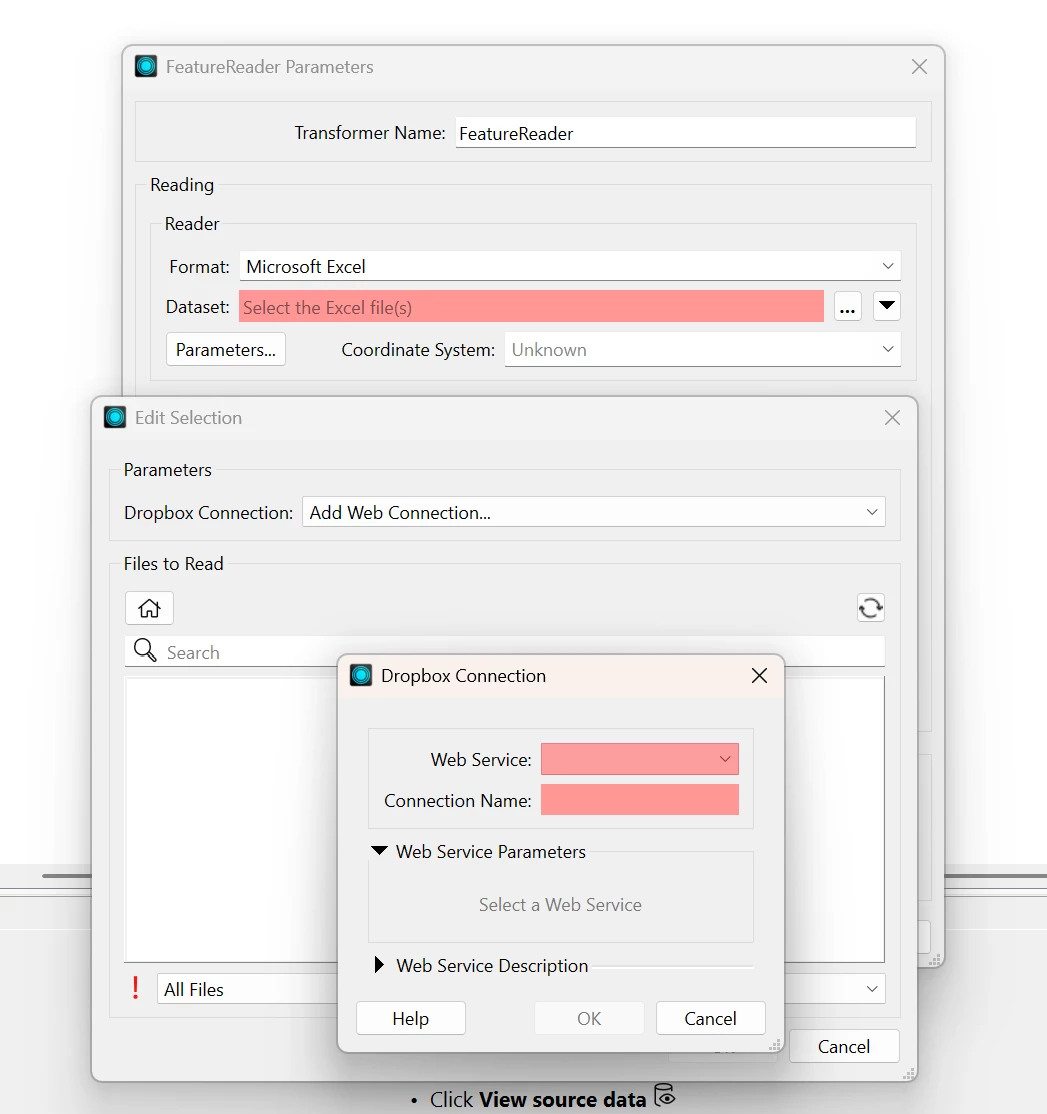Open the All Files filter dropdown
Viewport: 1047px width, 1114px height.
pyautogui.click(x=521, y=989)
